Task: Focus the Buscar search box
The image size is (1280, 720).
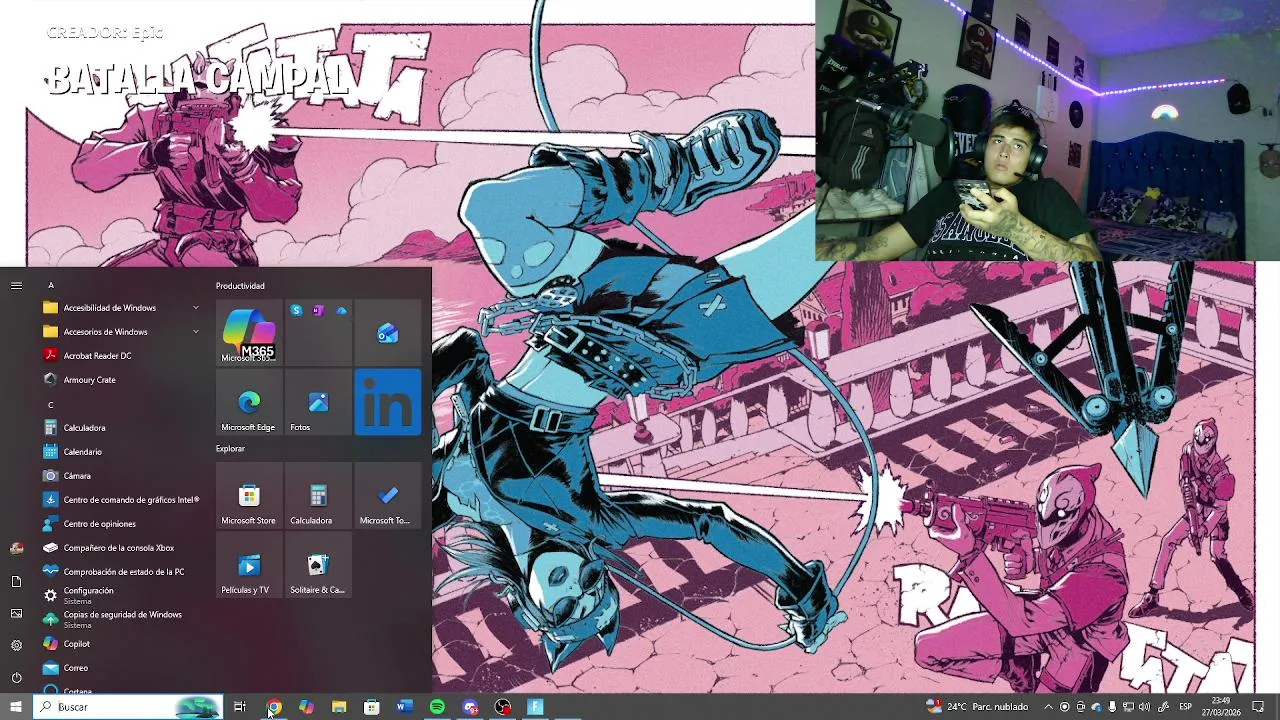Action: (128, 707)
